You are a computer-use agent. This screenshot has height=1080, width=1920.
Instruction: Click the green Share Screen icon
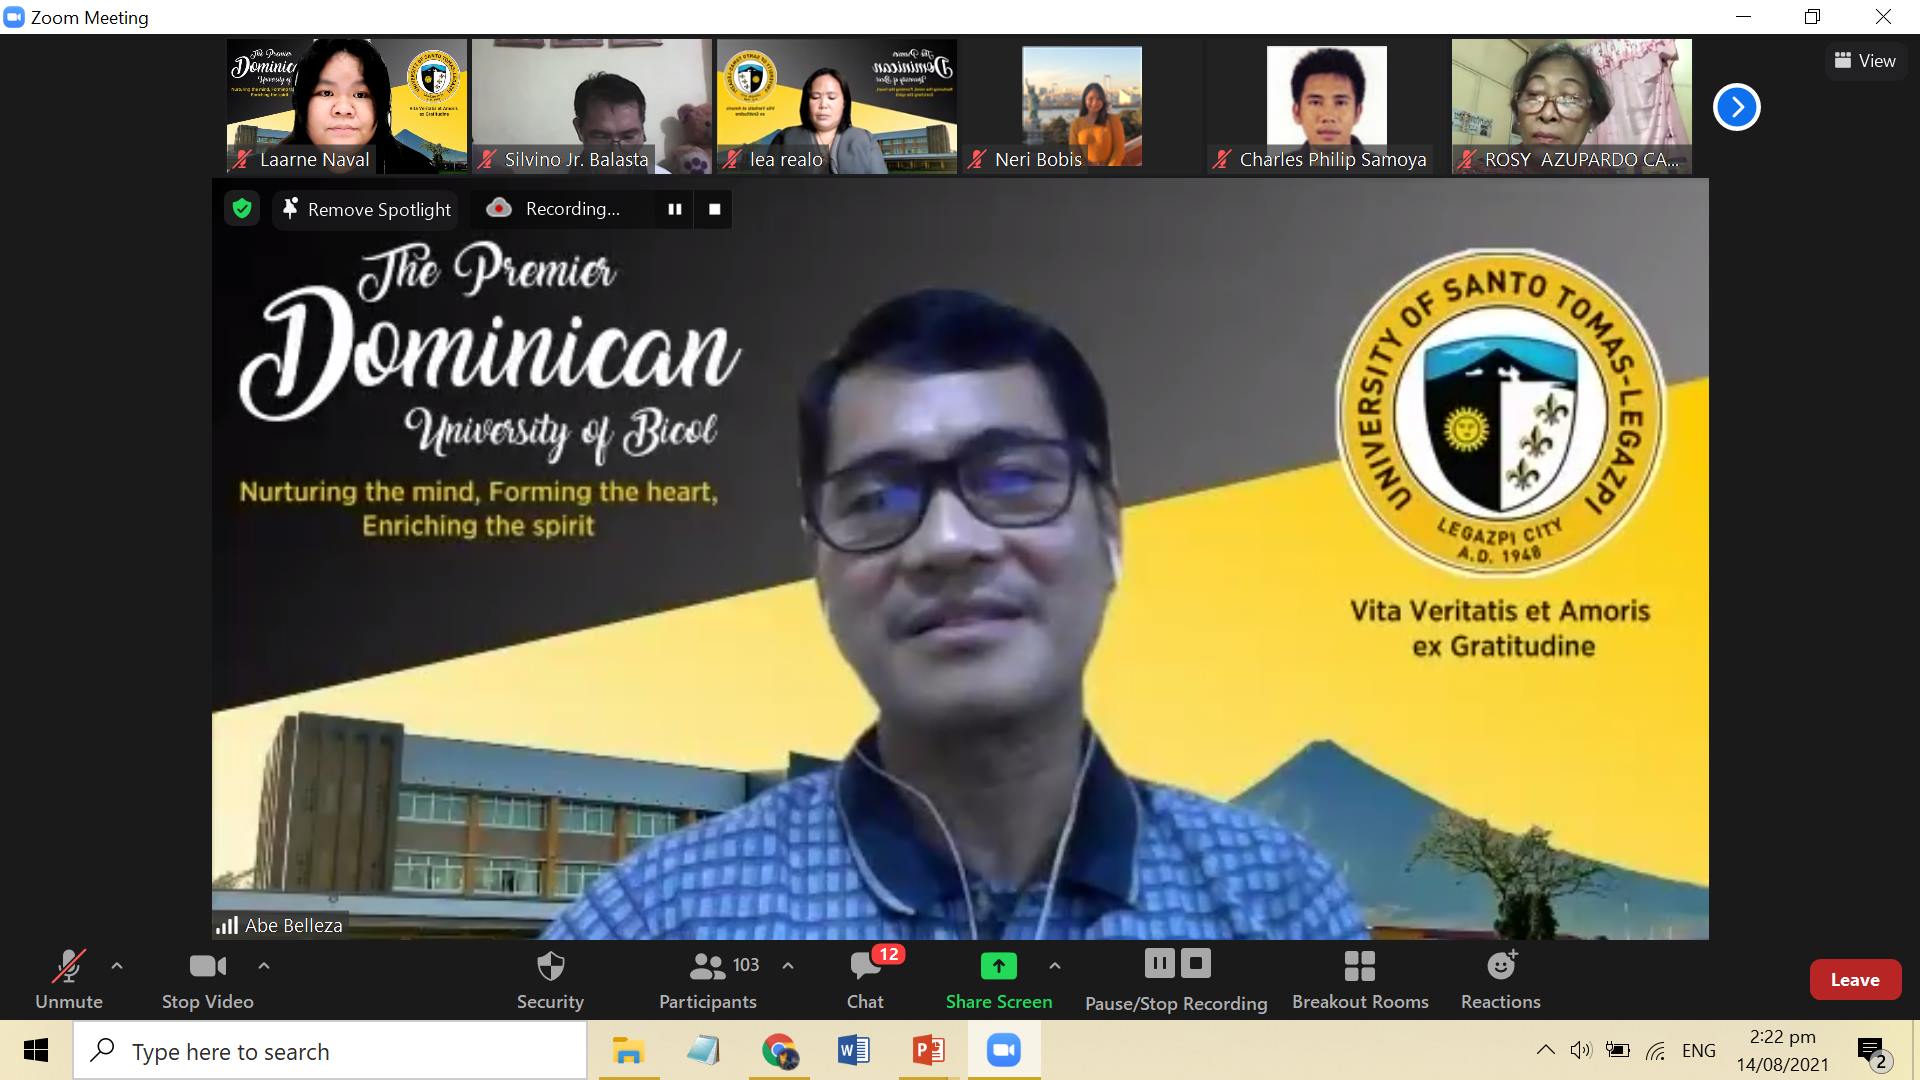click(x=998, y=966)
